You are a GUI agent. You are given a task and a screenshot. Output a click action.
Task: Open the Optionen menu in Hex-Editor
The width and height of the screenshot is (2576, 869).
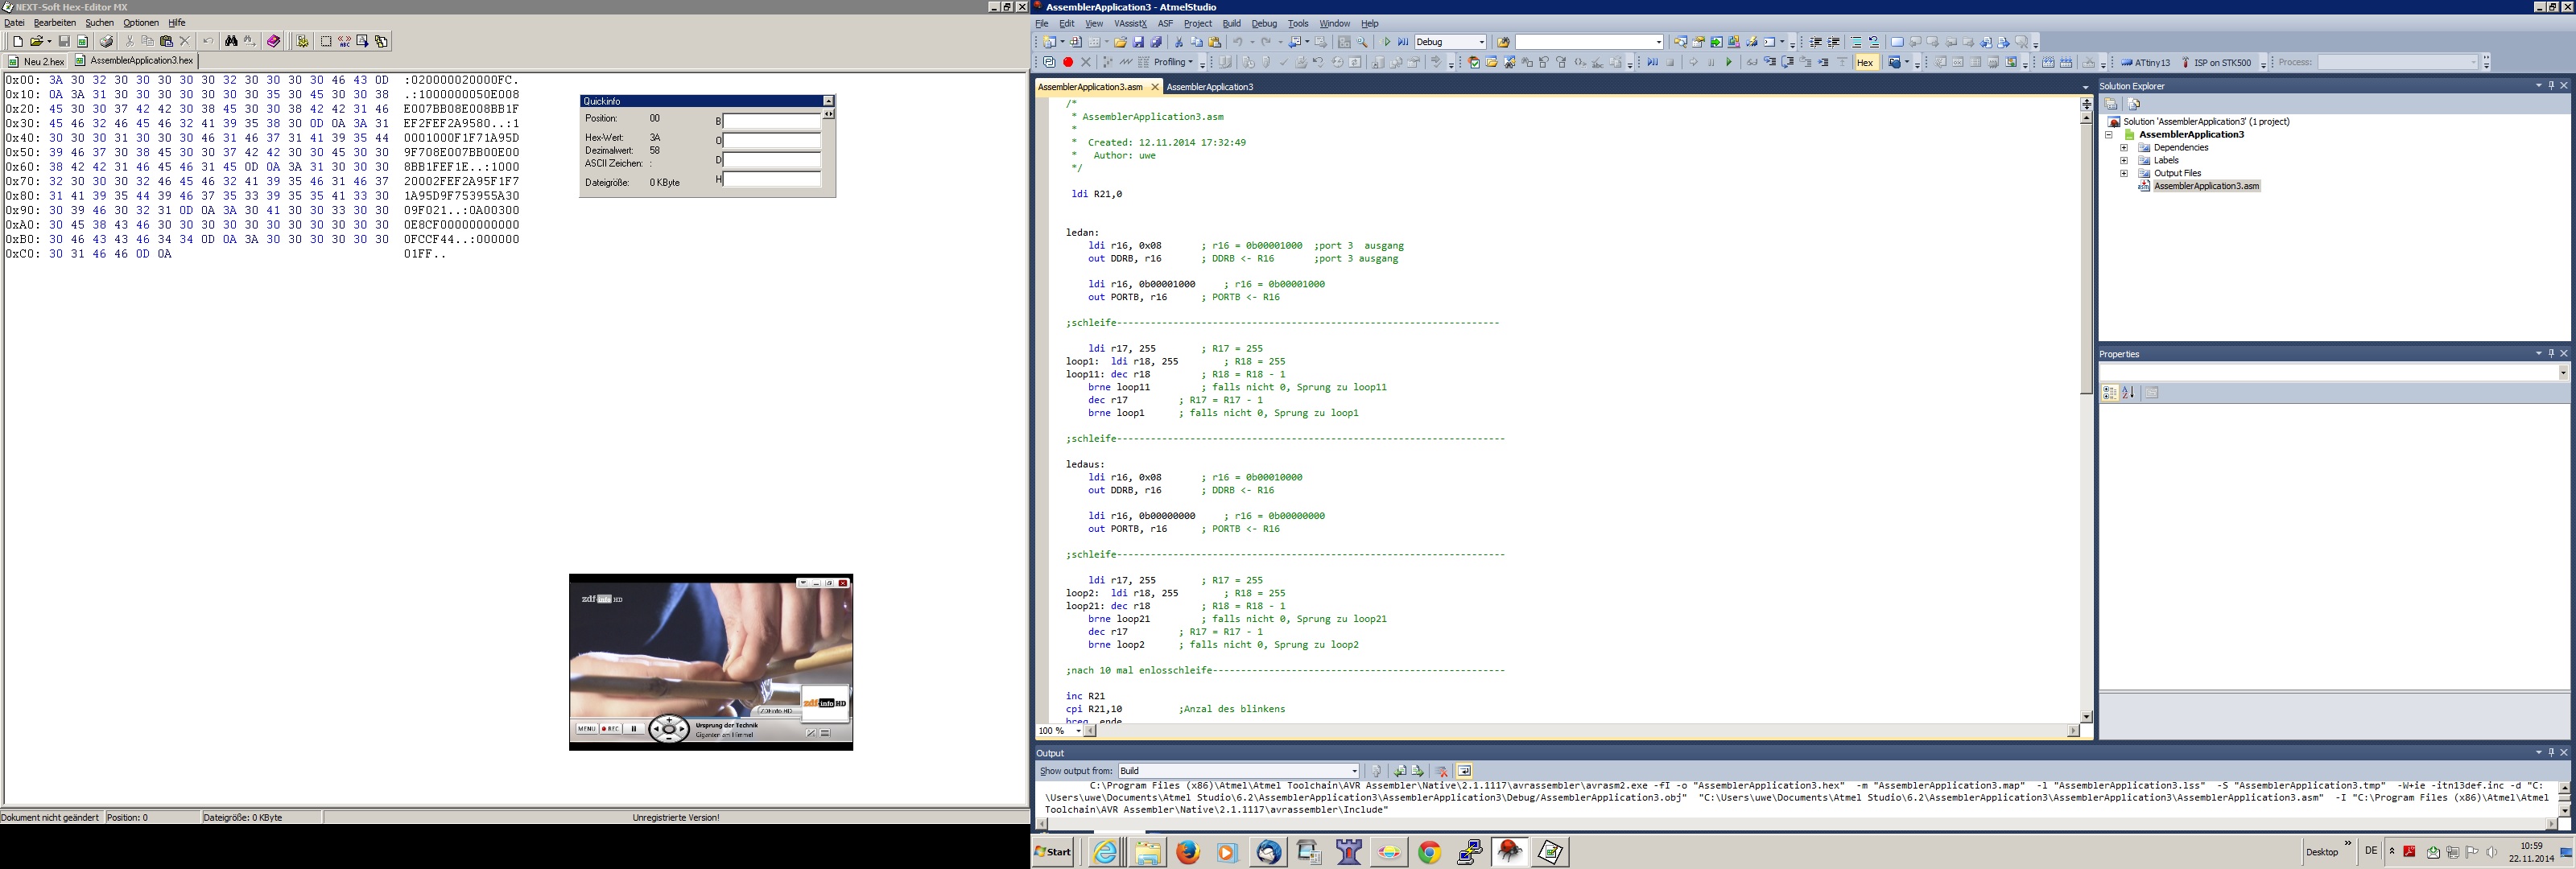[x=141, y=23]
